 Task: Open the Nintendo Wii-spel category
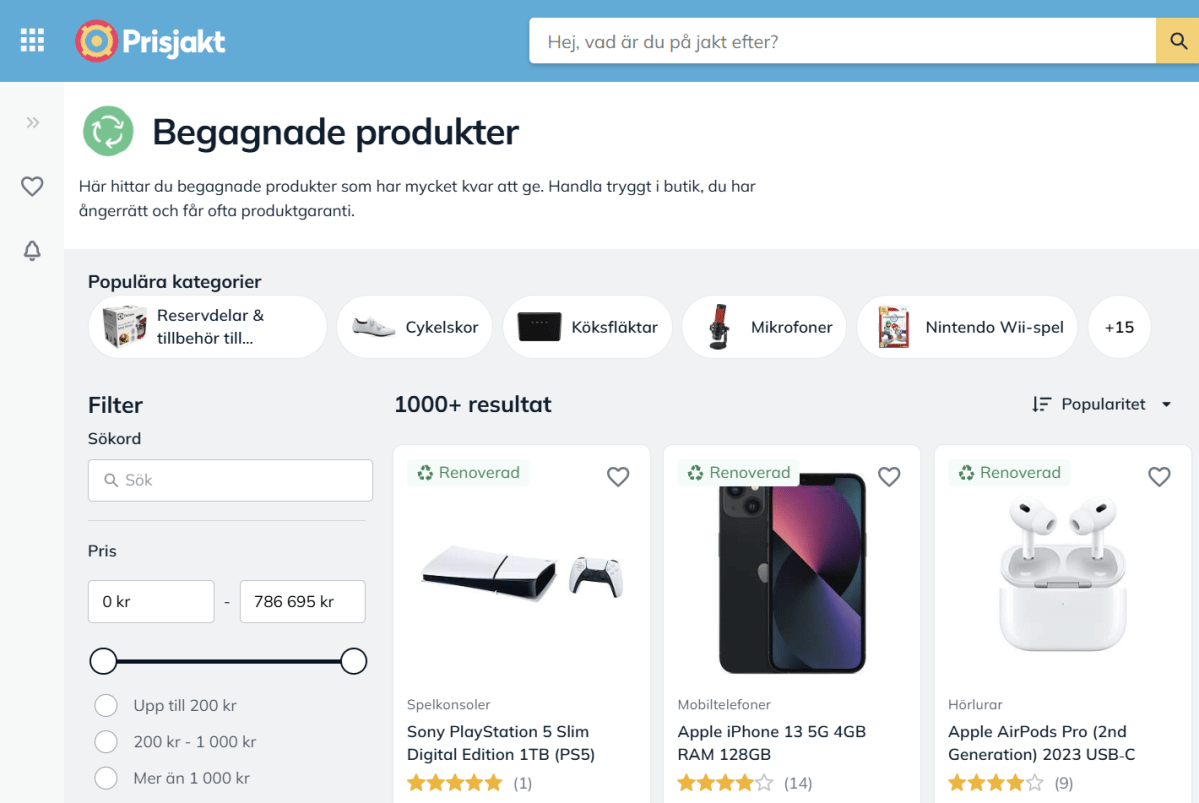967,327
